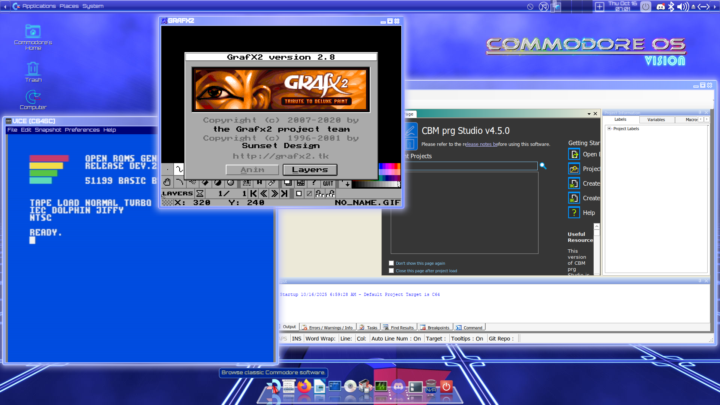Open the start page dropdown arrow in CBM prg Studio
720x405 pixels.
tap(589, 113)
